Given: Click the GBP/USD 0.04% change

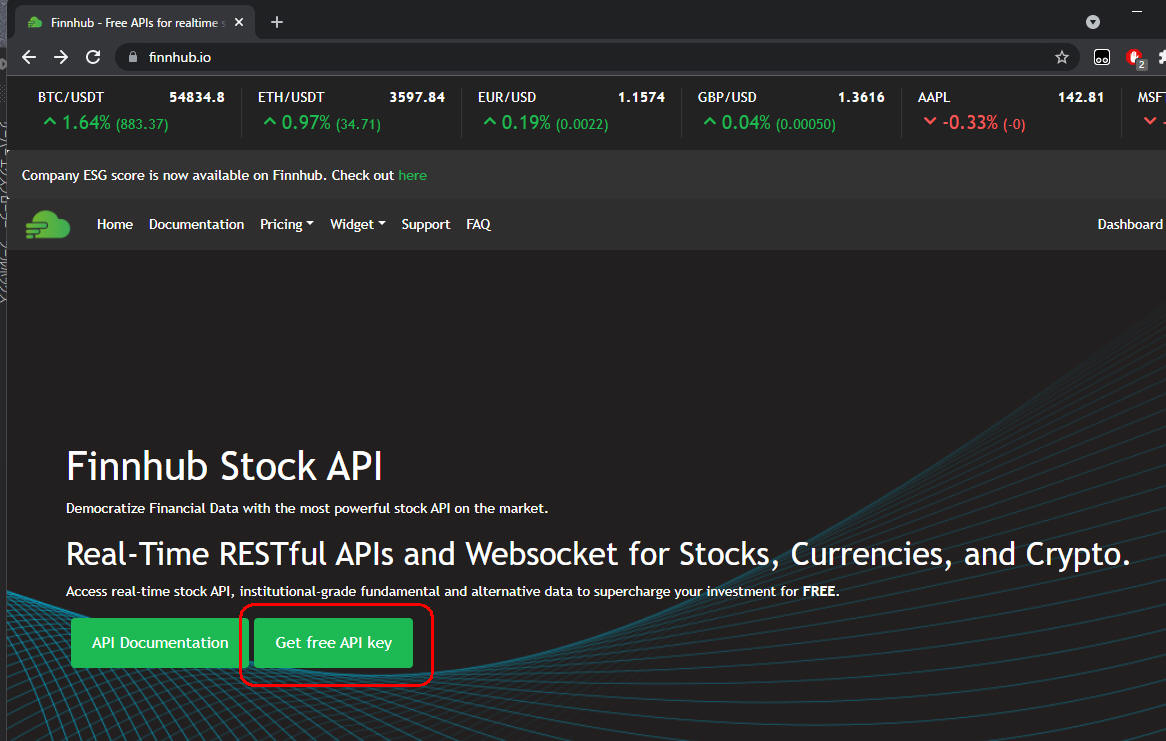Looking at the screenshot, I should click(746, 123).
